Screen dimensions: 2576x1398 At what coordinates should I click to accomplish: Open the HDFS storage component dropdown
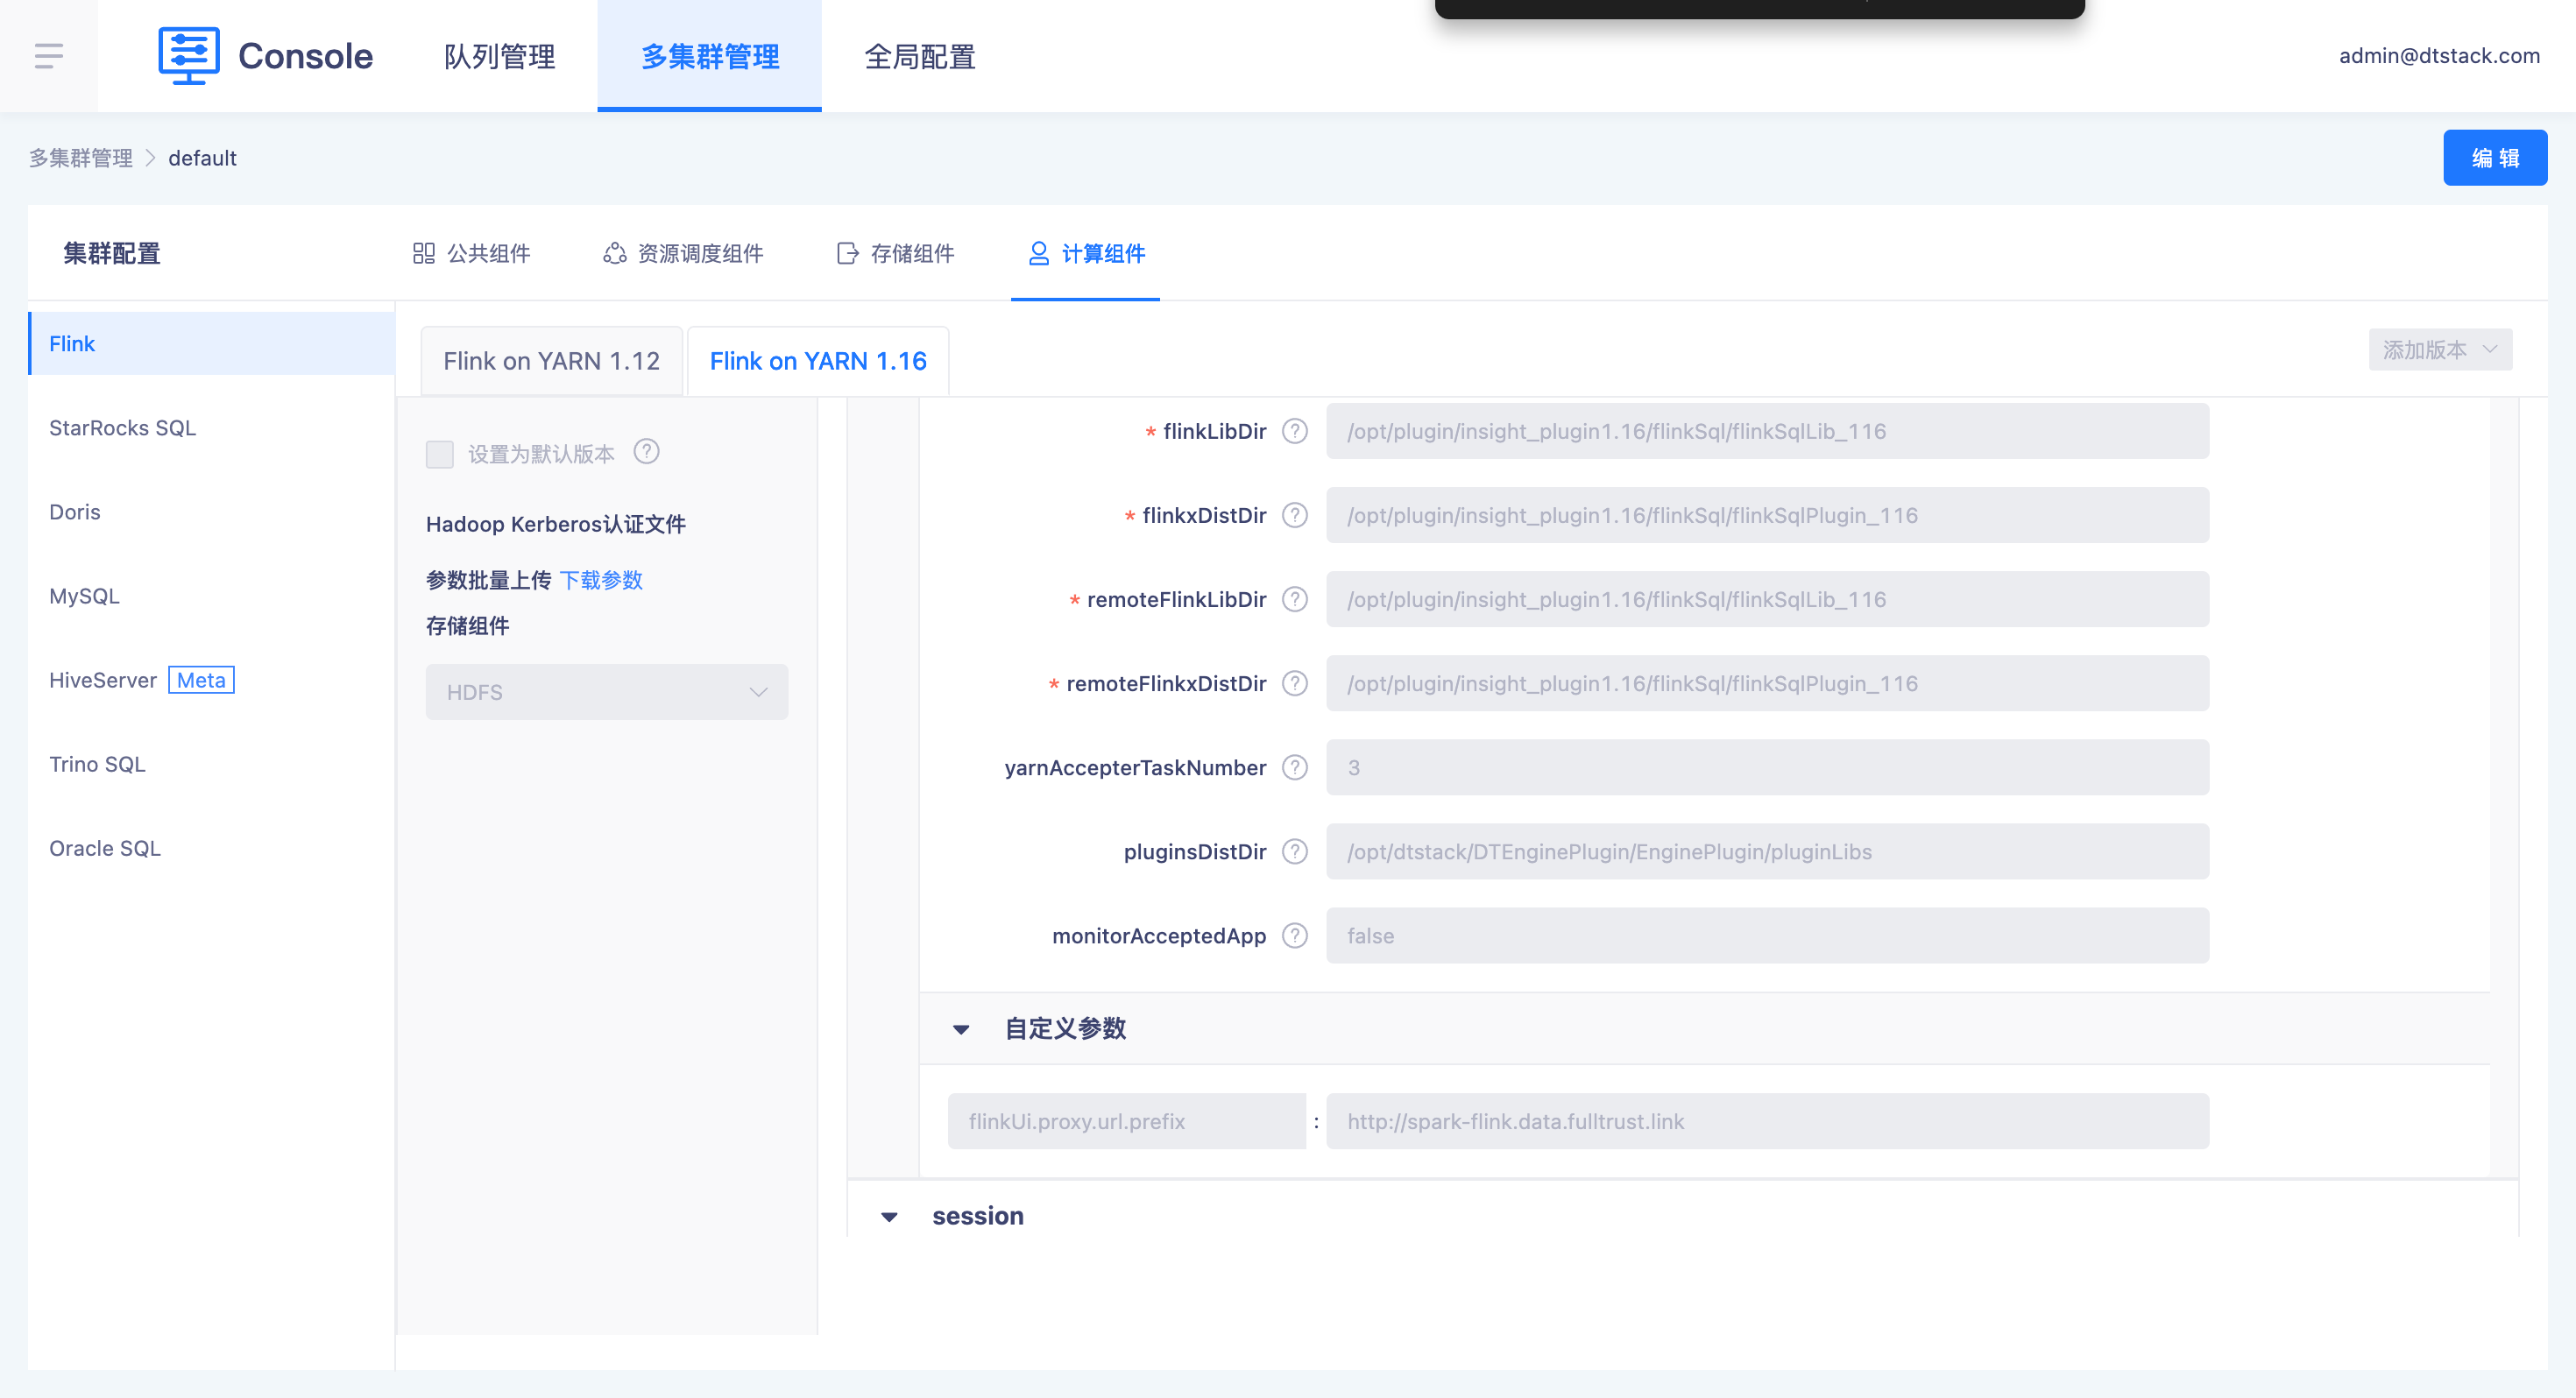pos(606,692)
